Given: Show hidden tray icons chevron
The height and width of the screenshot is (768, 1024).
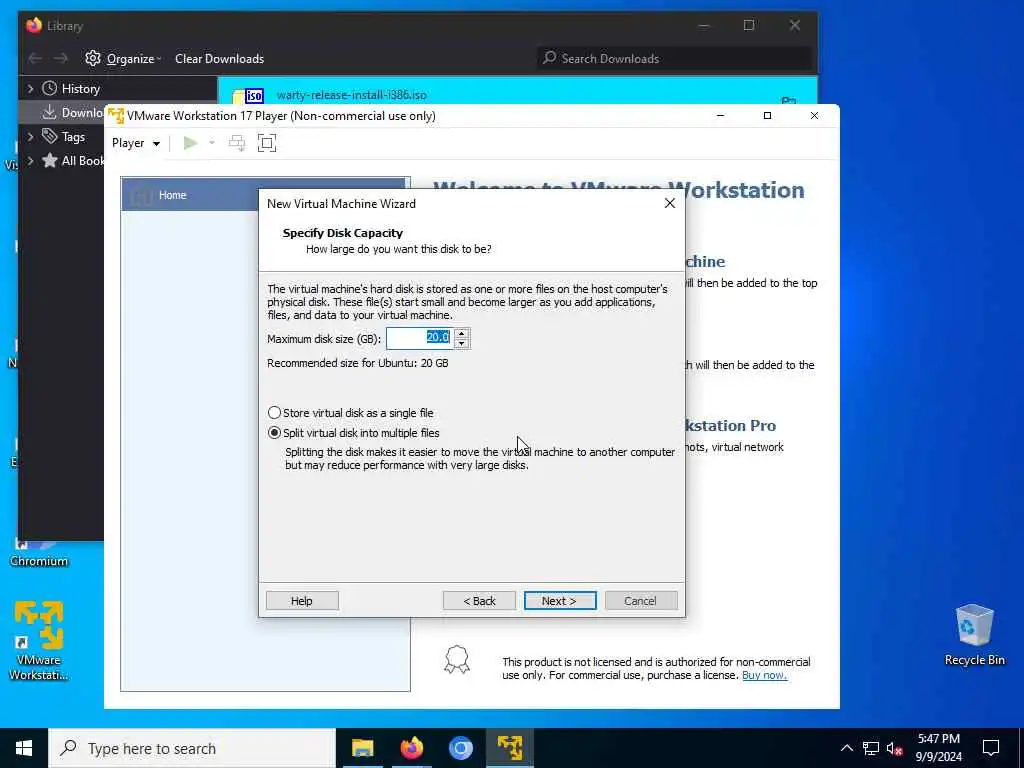Looking at the screenshot, I should [x=846, y=748].
